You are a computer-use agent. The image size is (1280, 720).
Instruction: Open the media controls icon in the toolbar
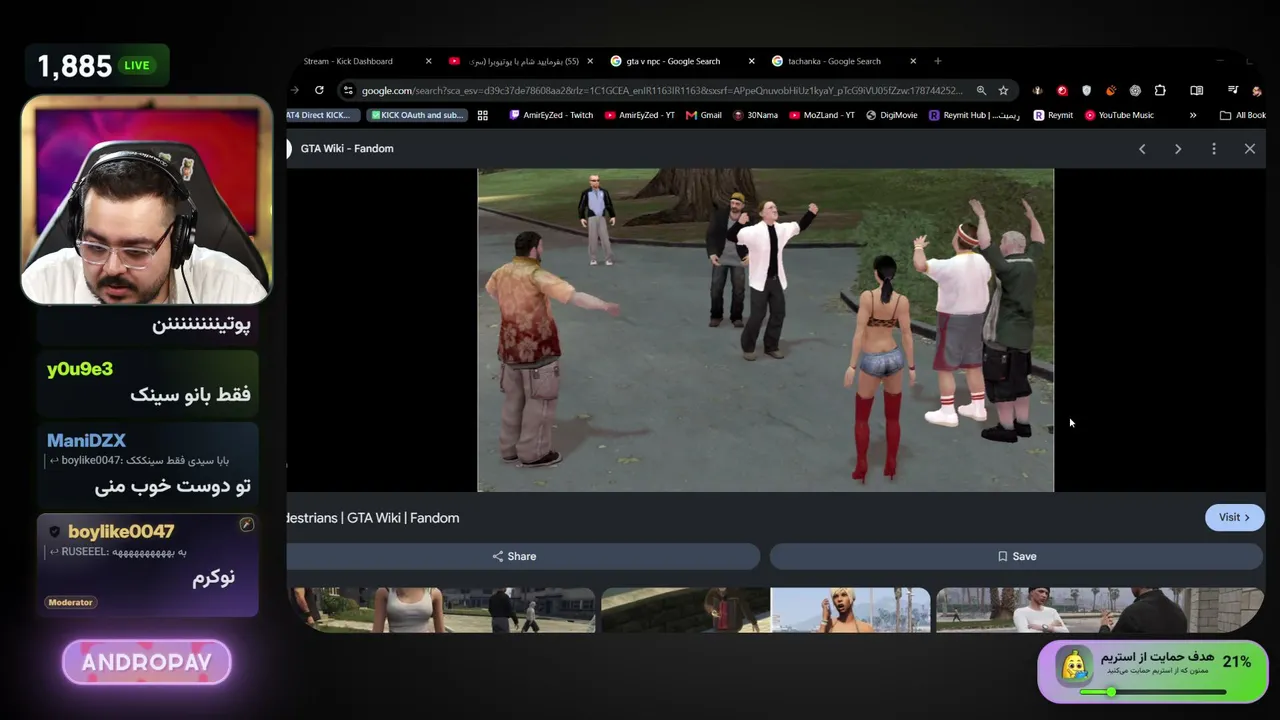(x=1233, y=90)
